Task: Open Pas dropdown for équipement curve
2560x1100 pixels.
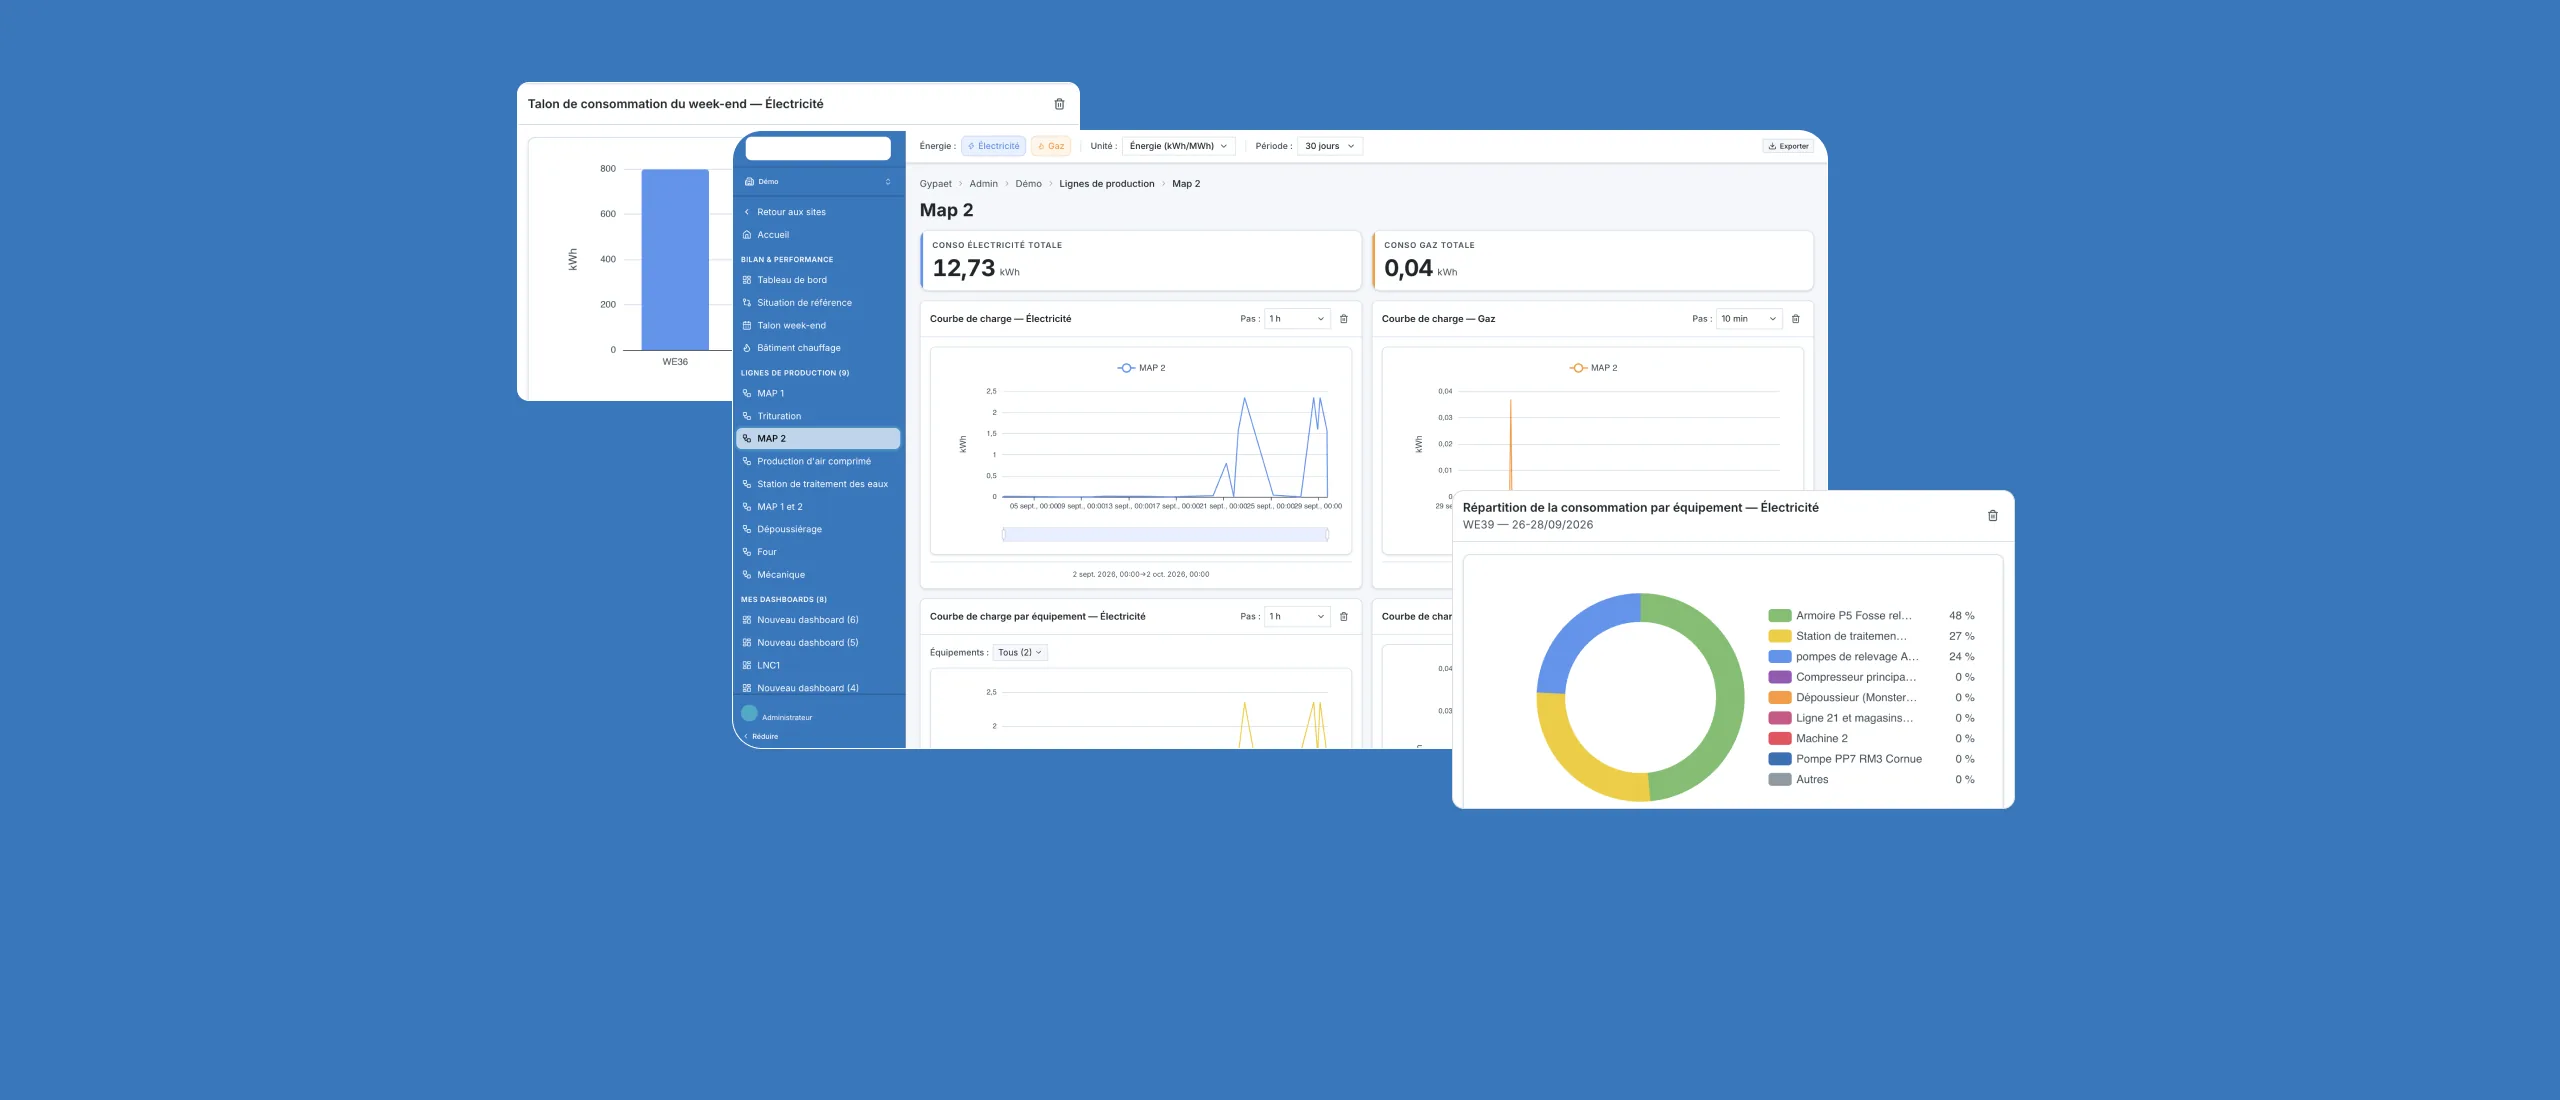Action: (x=1297, y=617)
